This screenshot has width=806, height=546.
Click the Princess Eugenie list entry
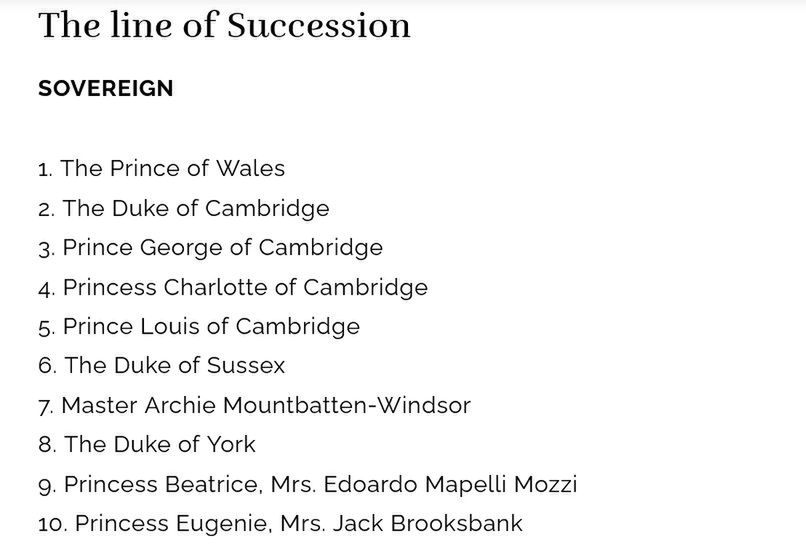tap(280, 524)
